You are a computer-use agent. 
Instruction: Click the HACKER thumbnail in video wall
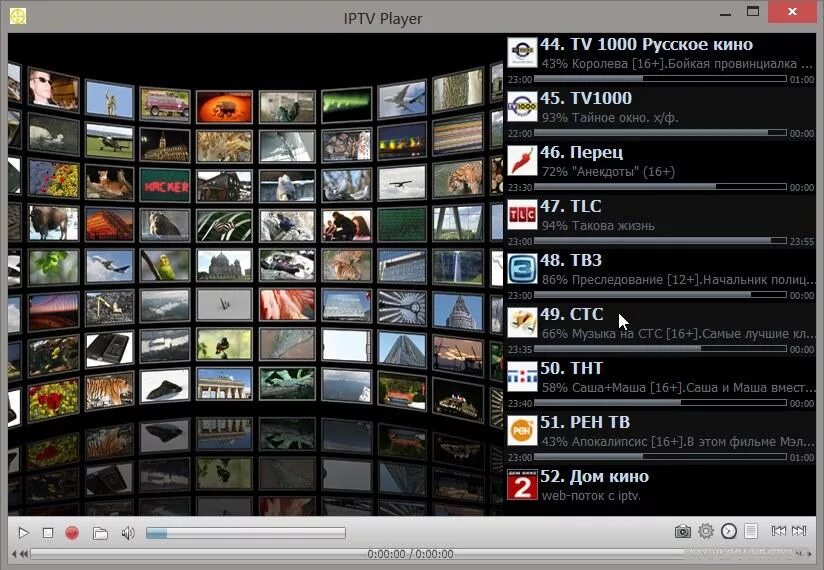coord(165,185)
